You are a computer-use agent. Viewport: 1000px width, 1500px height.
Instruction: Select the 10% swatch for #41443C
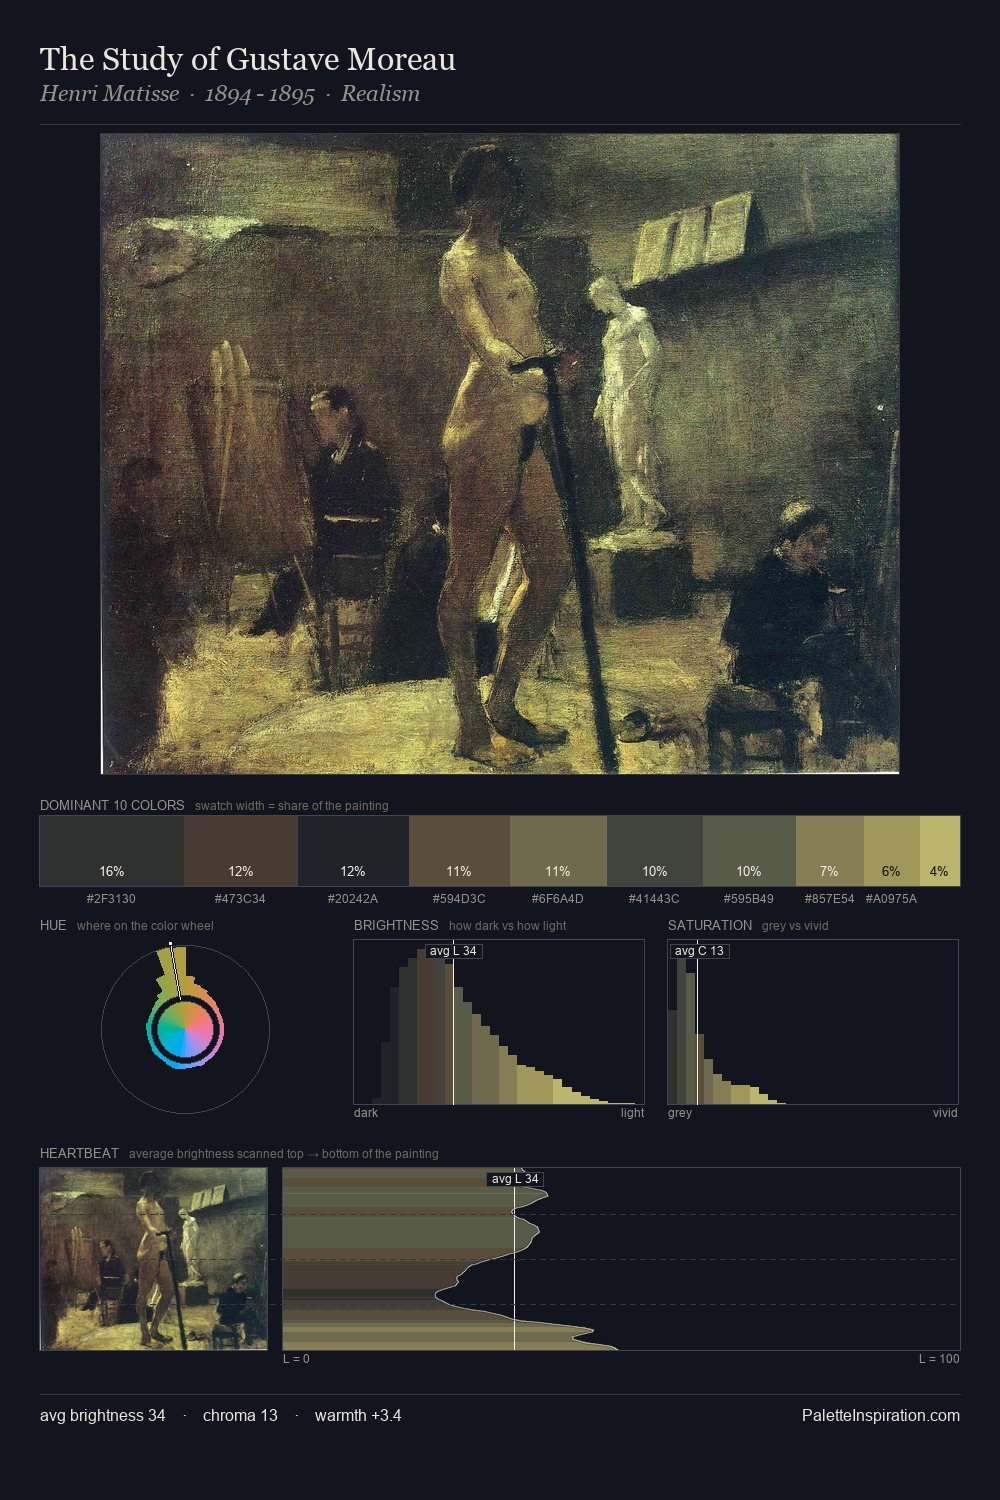(x=655, y=851)
